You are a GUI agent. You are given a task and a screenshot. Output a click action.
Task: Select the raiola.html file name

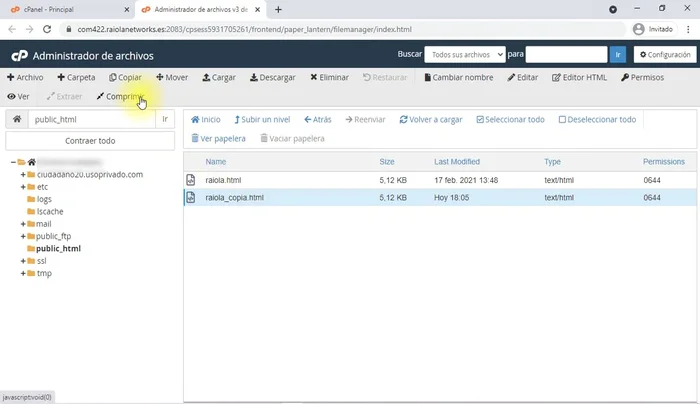click(x=223, y=180)
